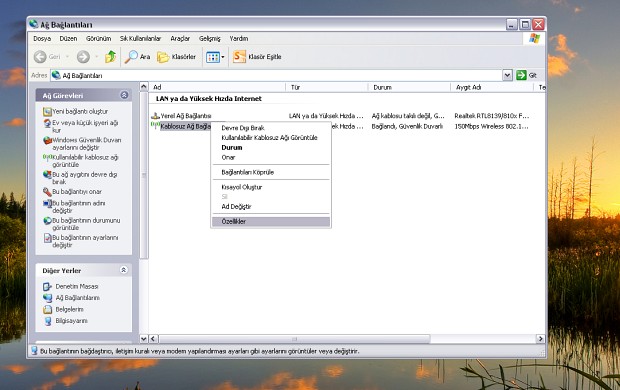Click the Ağ Bağlantıları address field
This screenshot has height=390, width=620.
click(277, 75)
